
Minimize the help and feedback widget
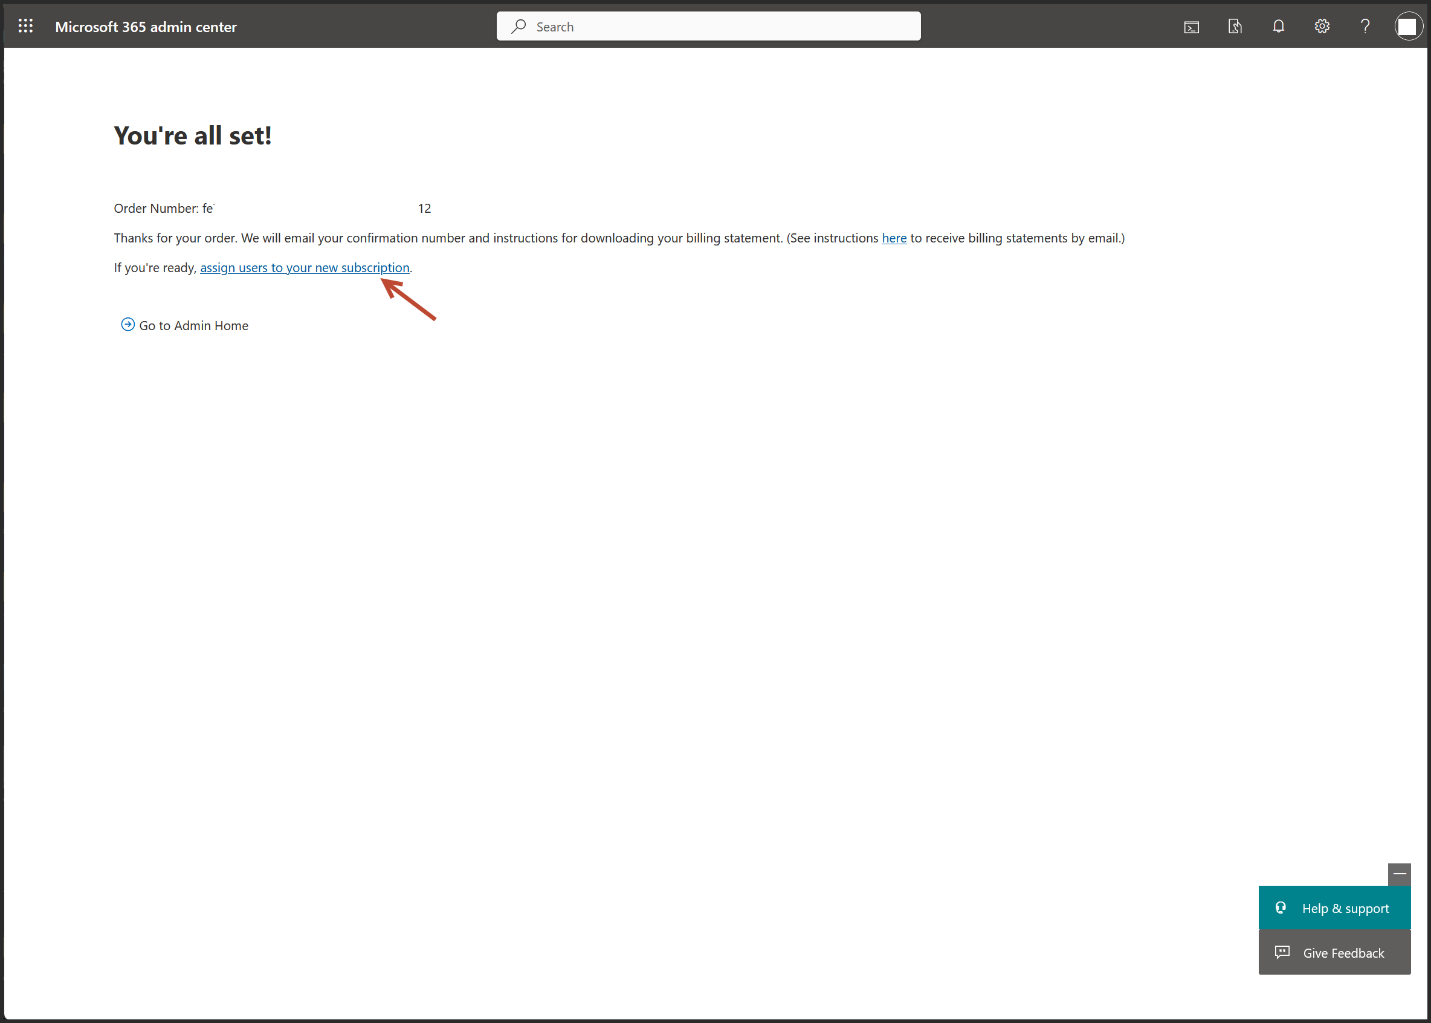tap(1399, 874)
